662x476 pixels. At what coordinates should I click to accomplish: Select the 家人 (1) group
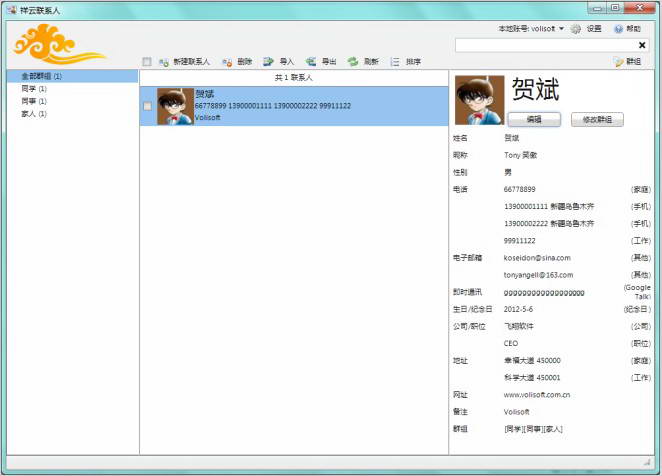click(34, 114)
